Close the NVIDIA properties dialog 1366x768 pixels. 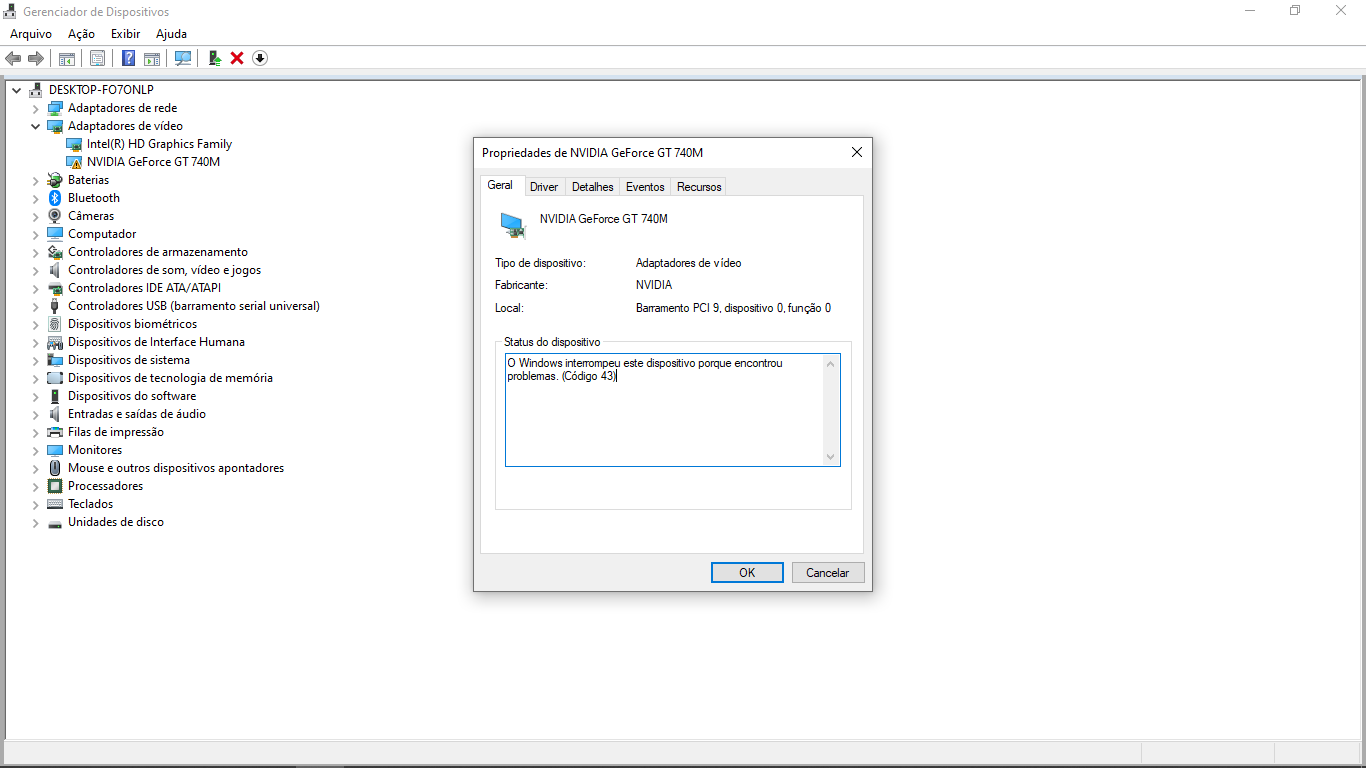point(856,152)
